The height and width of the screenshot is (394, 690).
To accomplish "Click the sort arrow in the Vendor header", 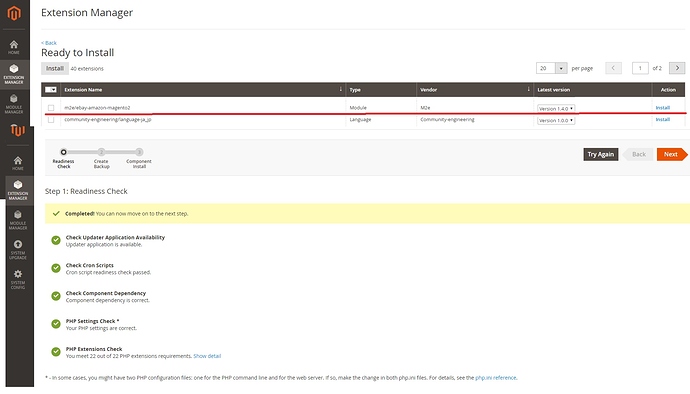I will (529, 89).
